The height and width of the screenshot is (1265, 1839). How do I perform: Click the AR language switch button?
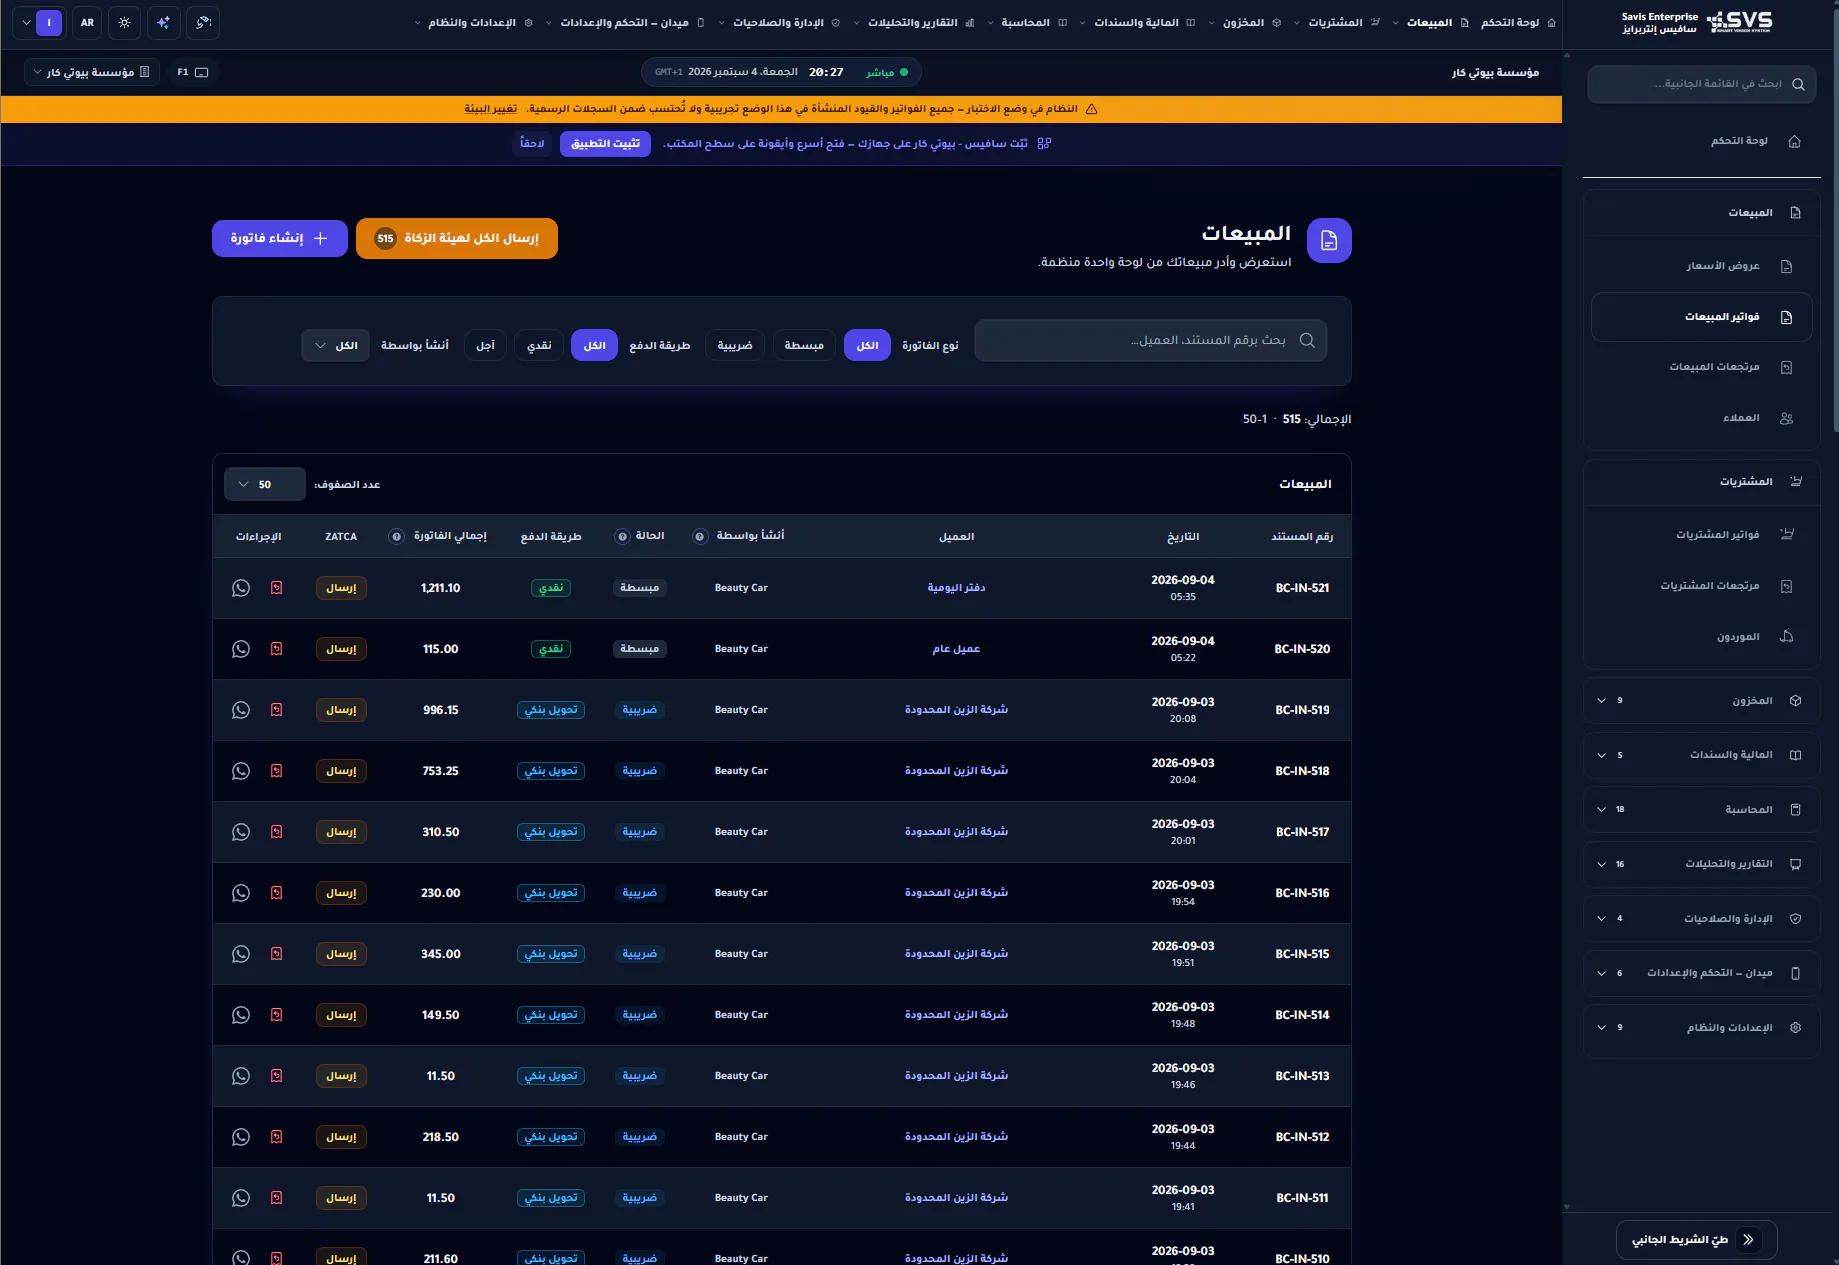click(x=87, y=22)
